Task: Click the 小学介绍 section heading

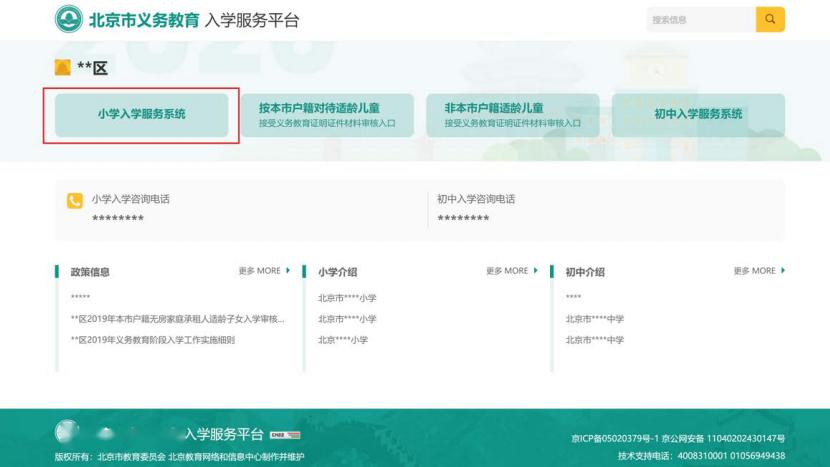Action: (x=338, y=272)
